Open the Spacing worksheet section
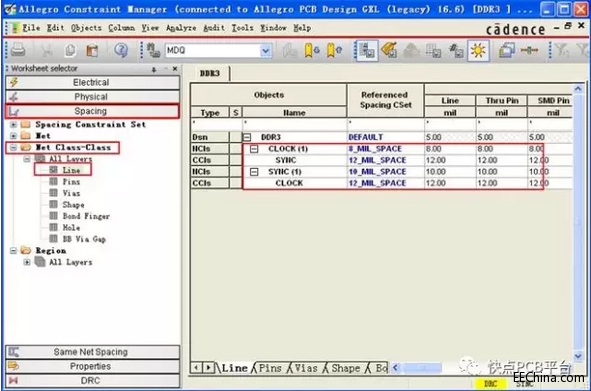Viewport: 591px width, 391px height. 92,111
